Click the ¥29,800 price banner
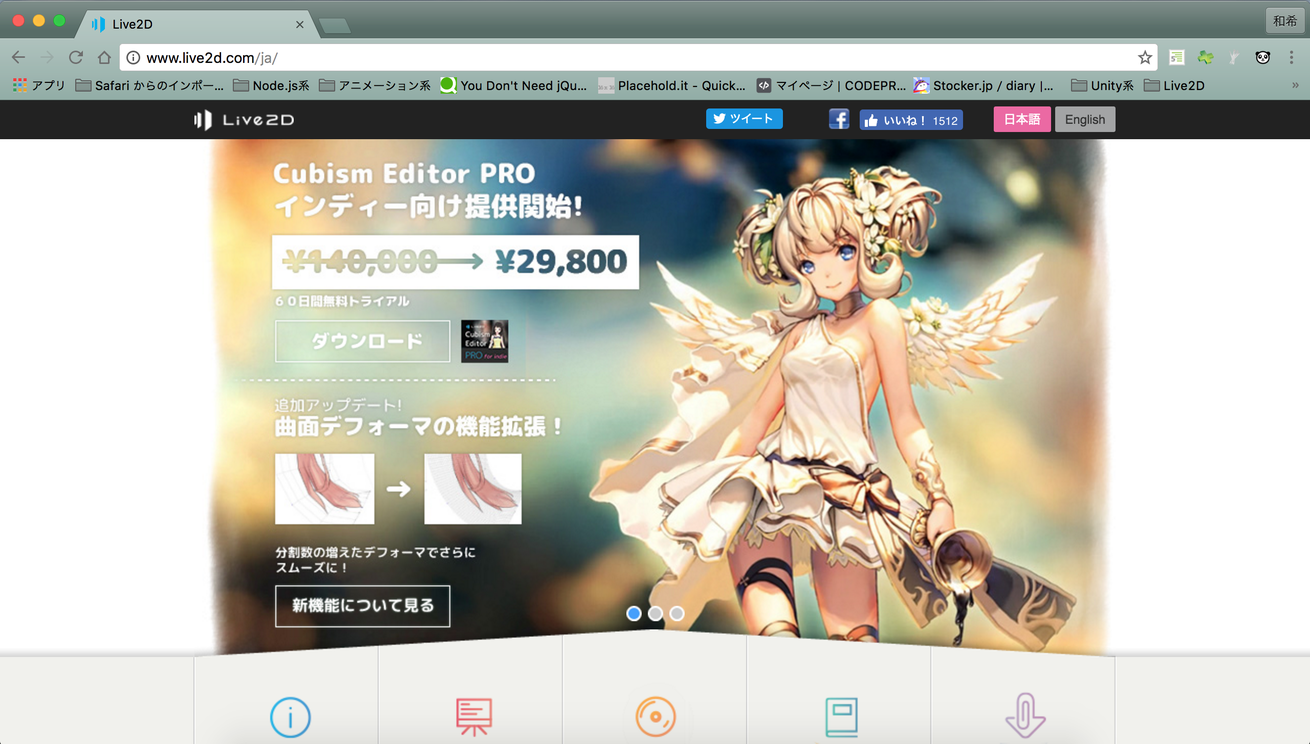1310x744 pixels. pos(456,262)
